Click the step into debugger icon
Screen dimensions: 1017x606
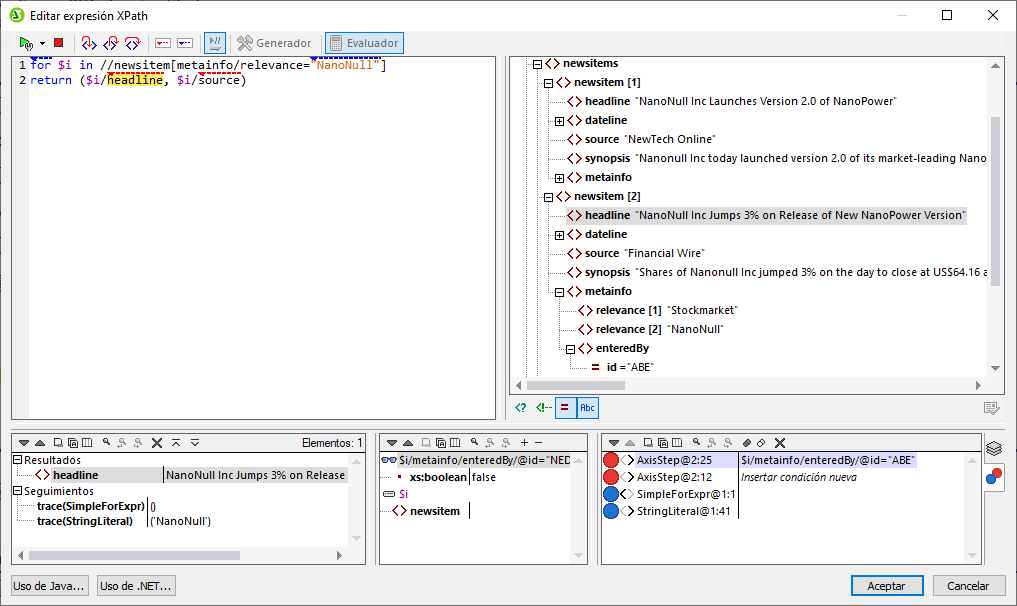88,43
